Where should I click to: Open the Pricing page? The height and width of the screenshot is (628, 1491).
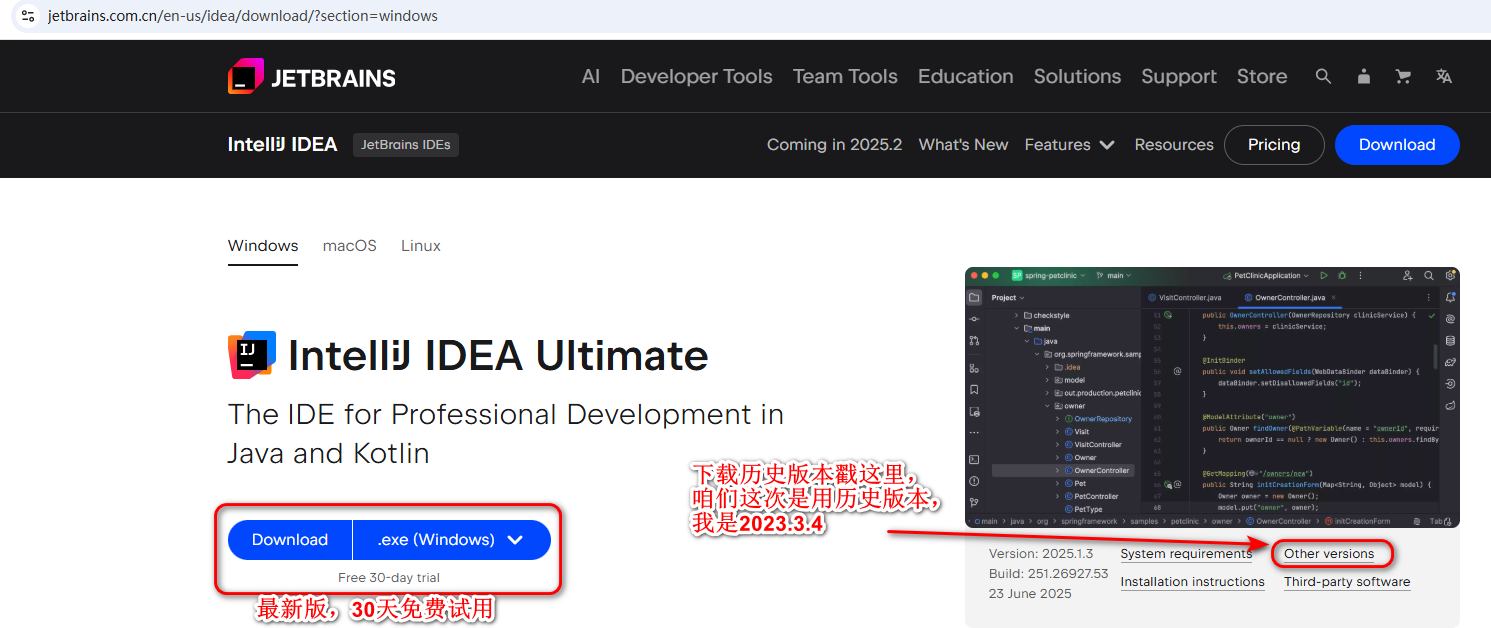click(x=1274, y=145)
